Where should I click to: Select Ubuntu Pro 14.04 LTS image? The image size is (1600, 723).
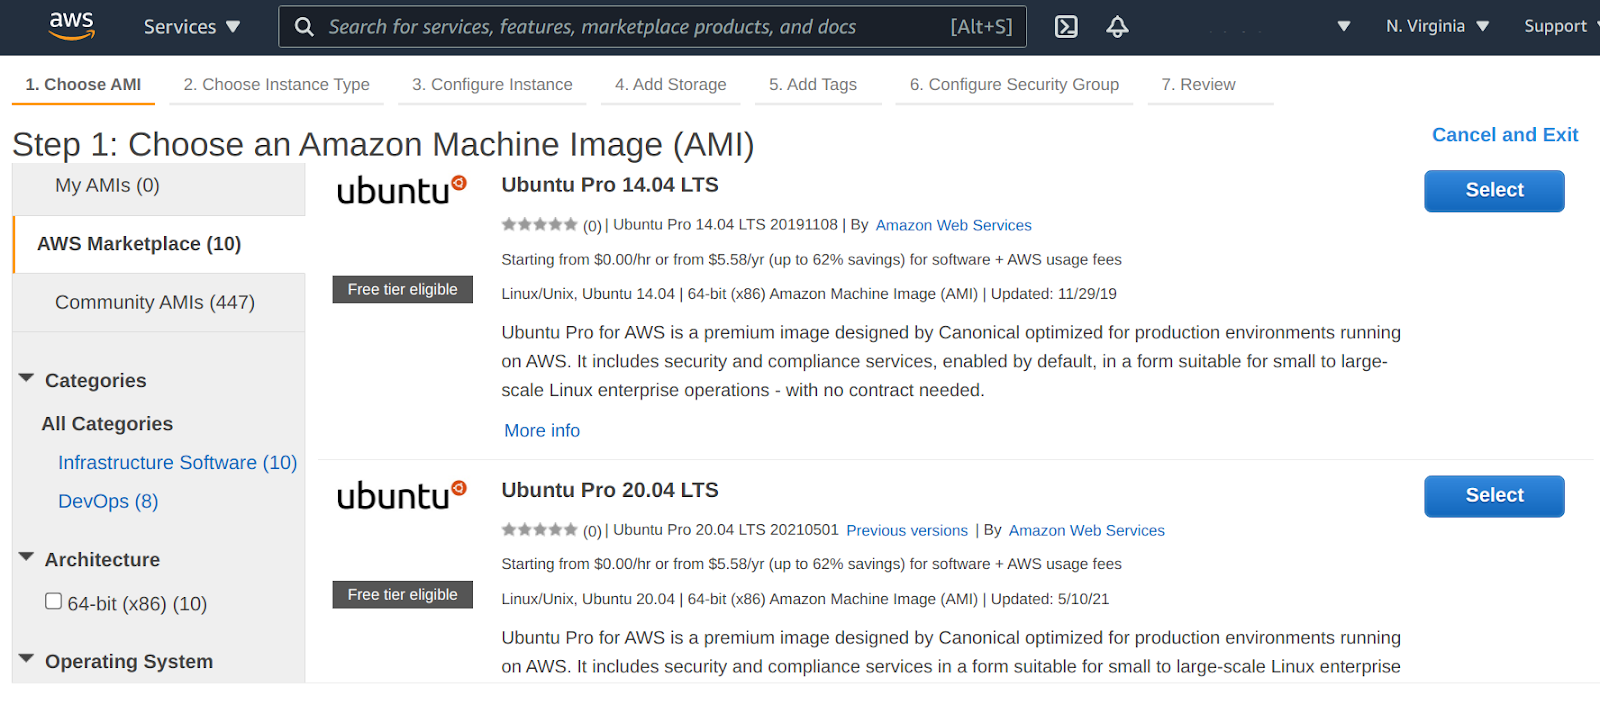click(x=1494, y=191)
